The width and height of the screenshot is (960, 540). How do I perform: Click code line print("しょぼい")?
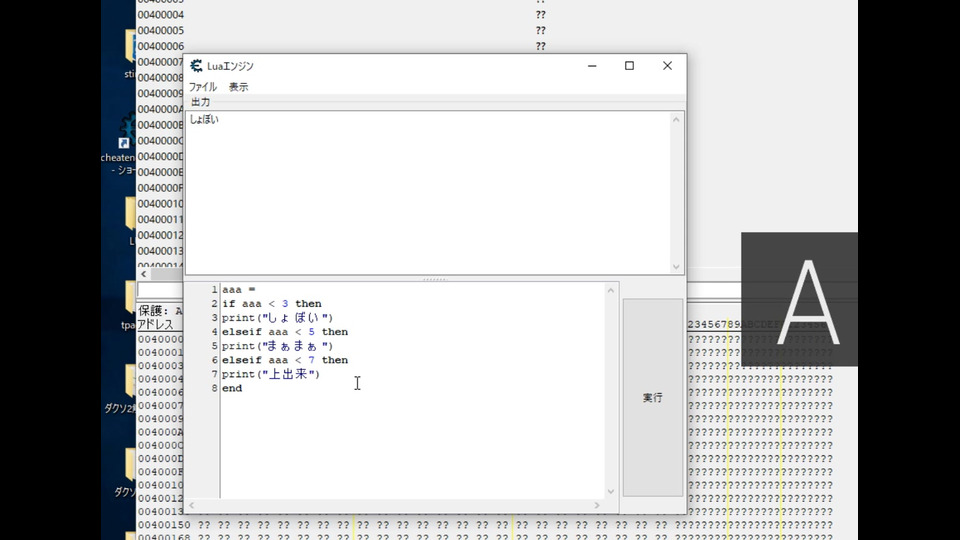coord(277,318)
